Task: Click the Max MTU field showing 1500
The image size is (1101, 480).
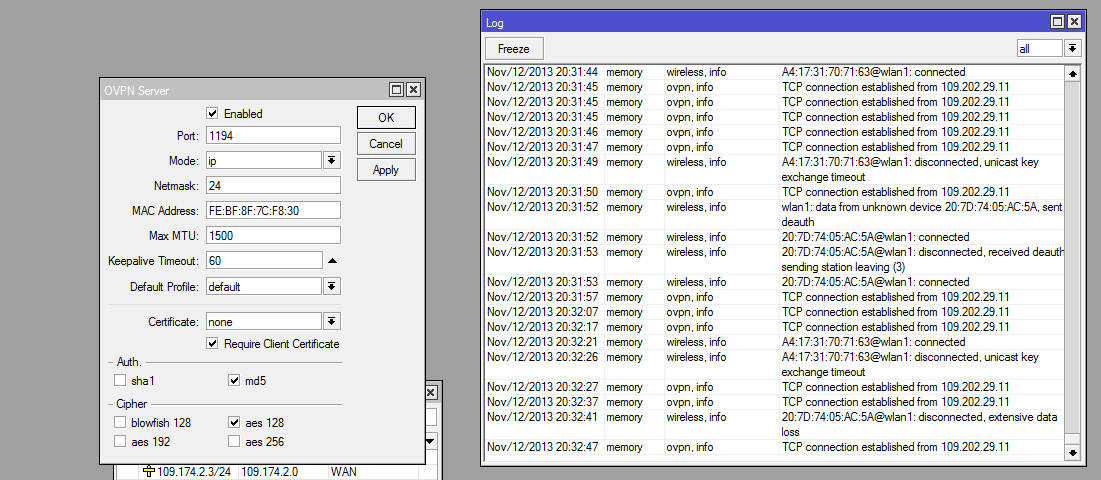Action: pyautogui.click(x=273, y=236)
